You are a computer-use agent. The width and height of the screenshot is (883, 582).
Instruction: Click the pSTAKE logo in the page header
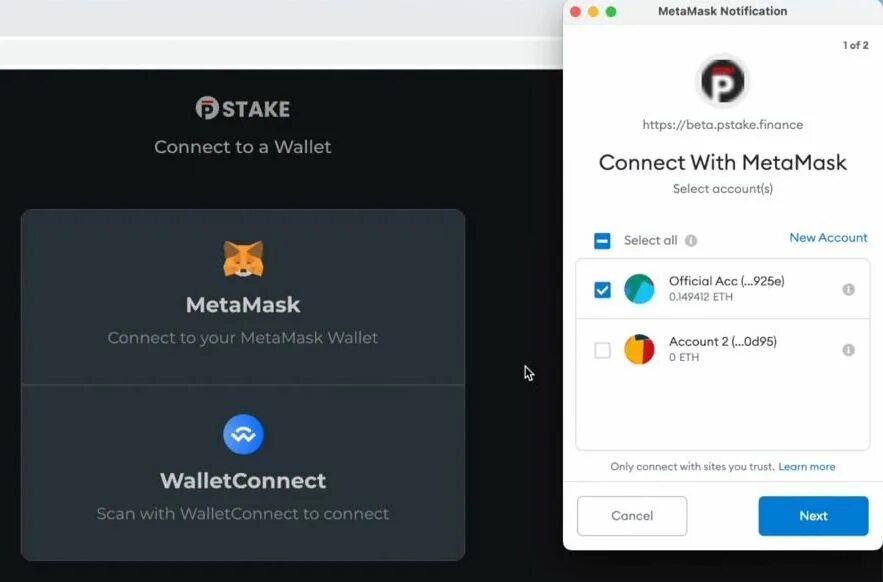pyautogui.click(x=243, y=108)
